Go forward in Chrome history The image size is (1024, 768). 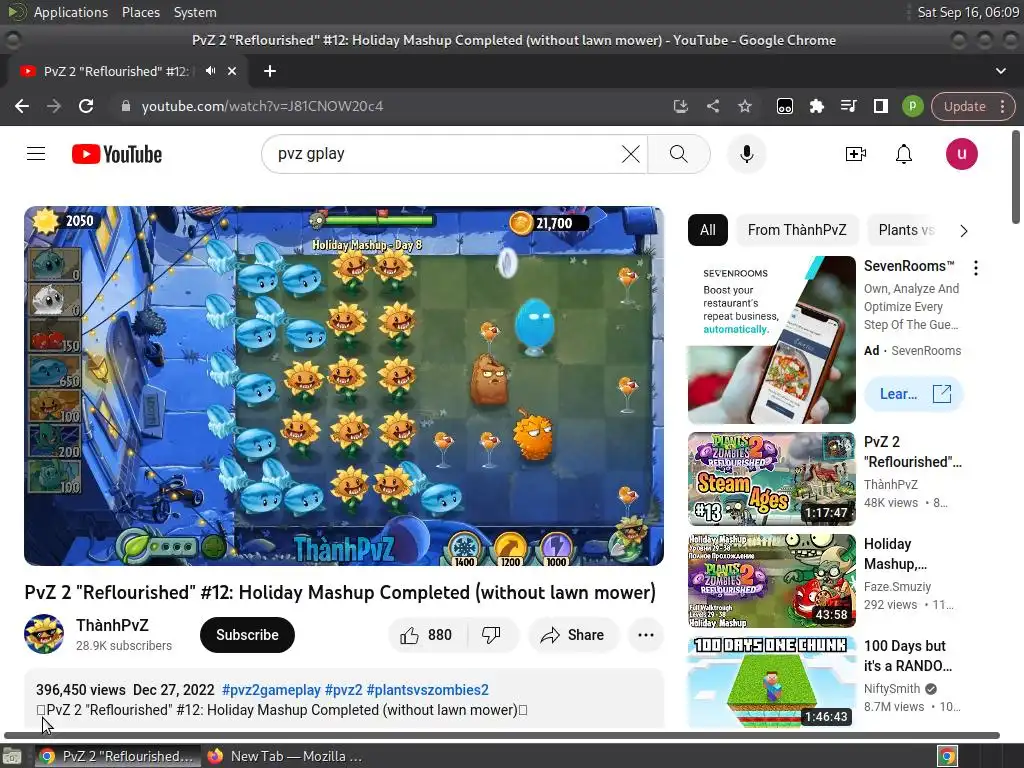pos(54,106)
